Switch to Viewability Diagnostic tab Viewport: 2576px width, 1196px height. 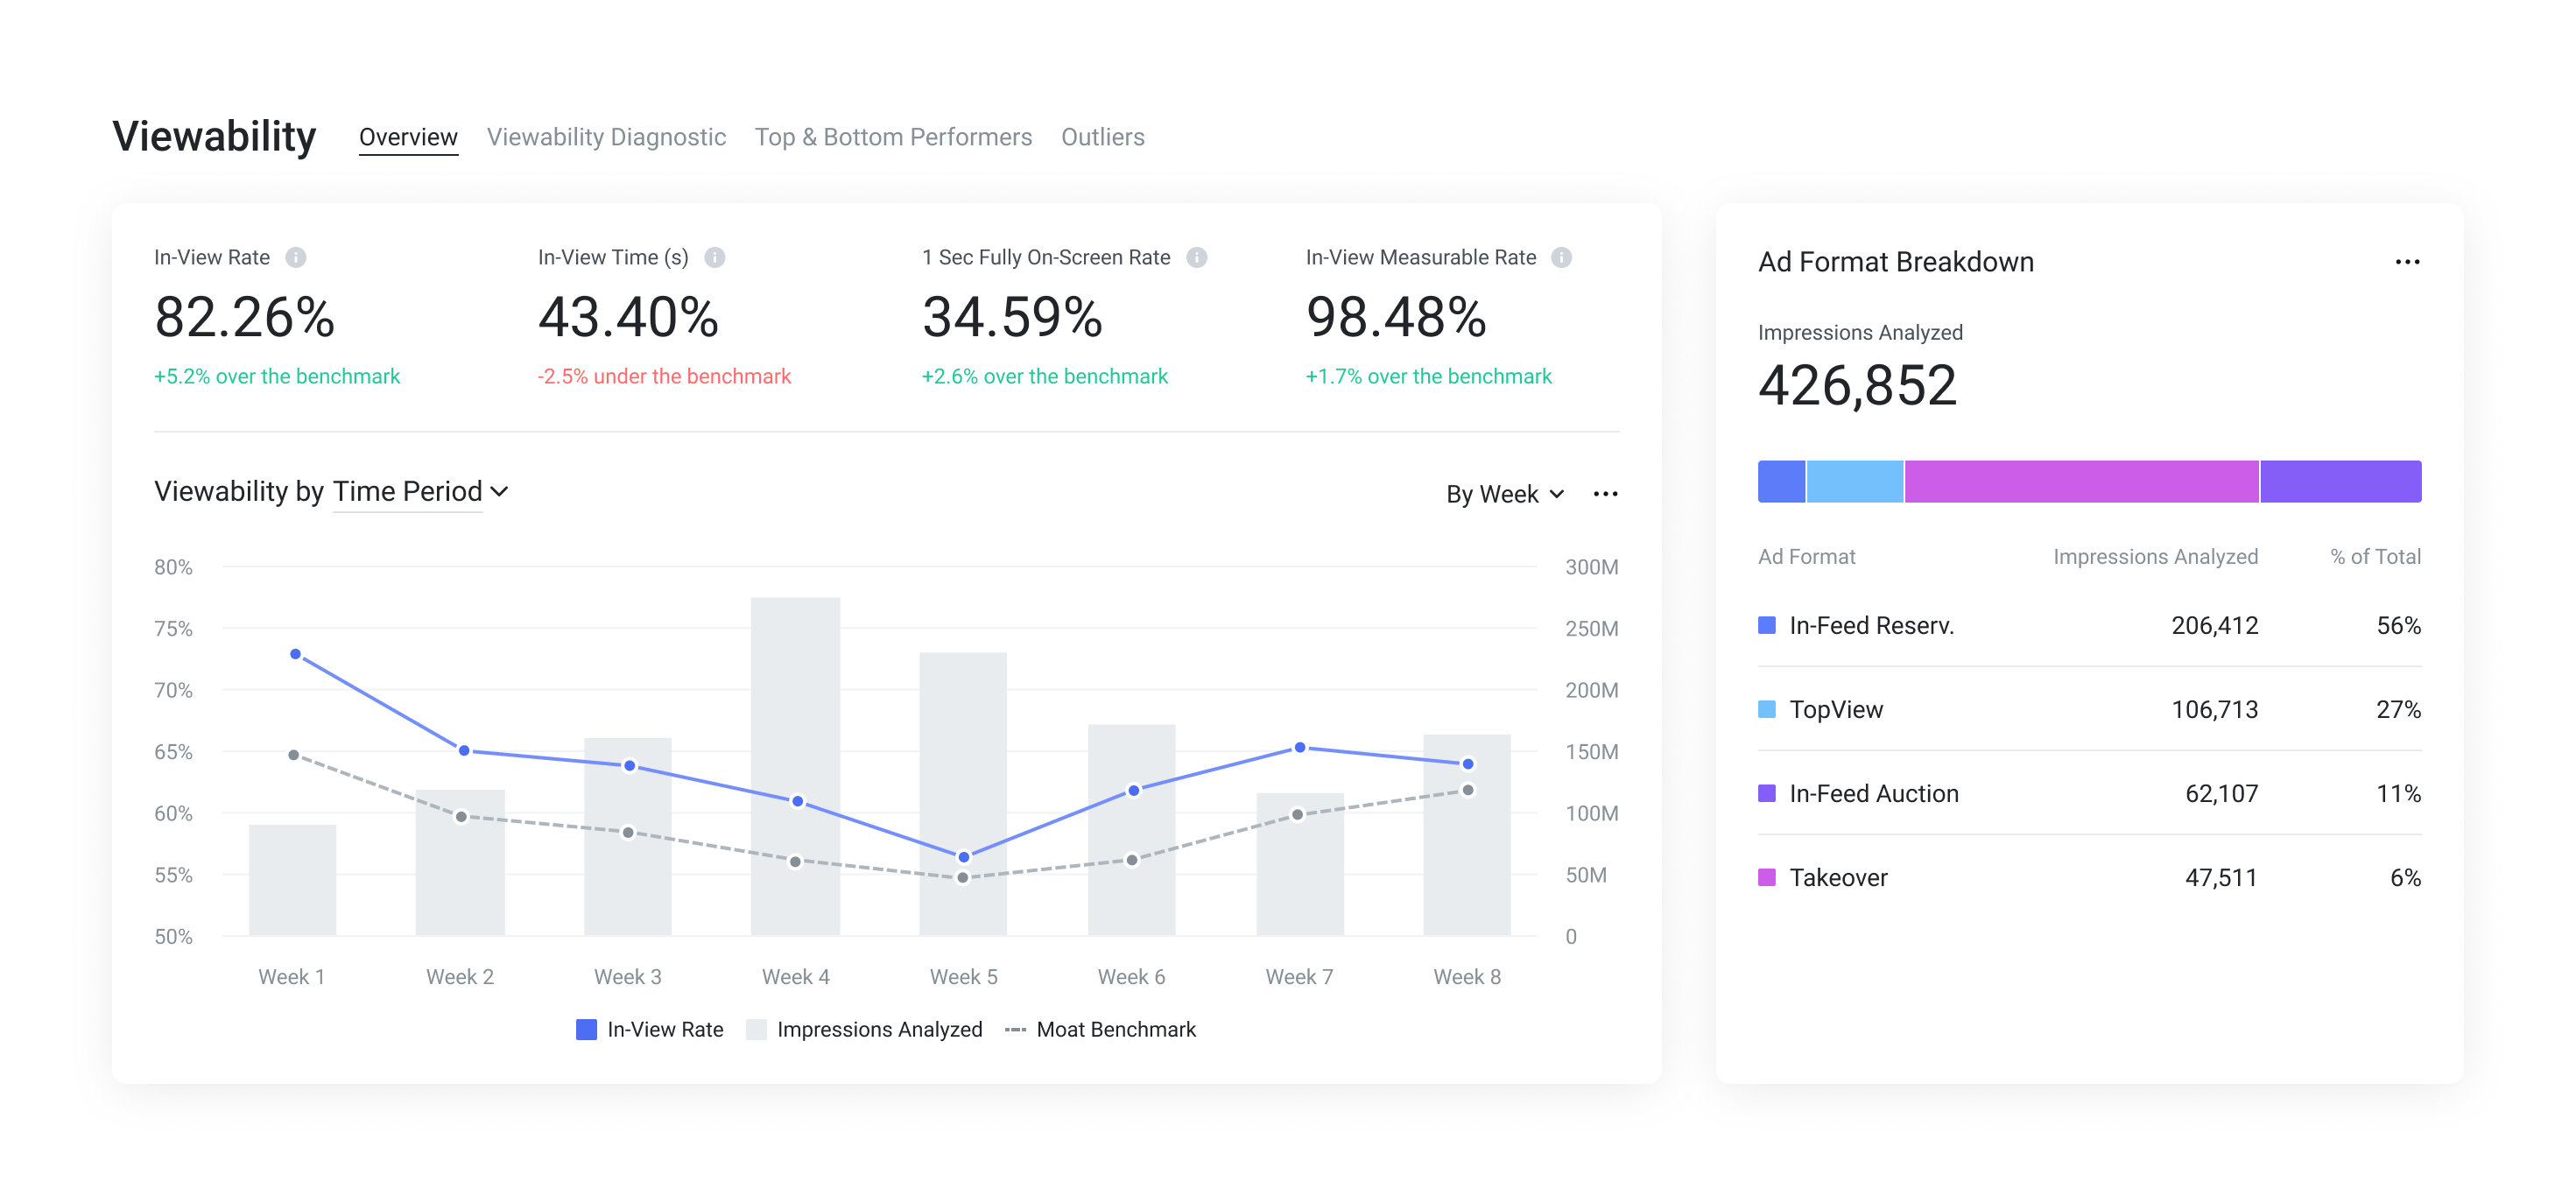coord(606,137)
